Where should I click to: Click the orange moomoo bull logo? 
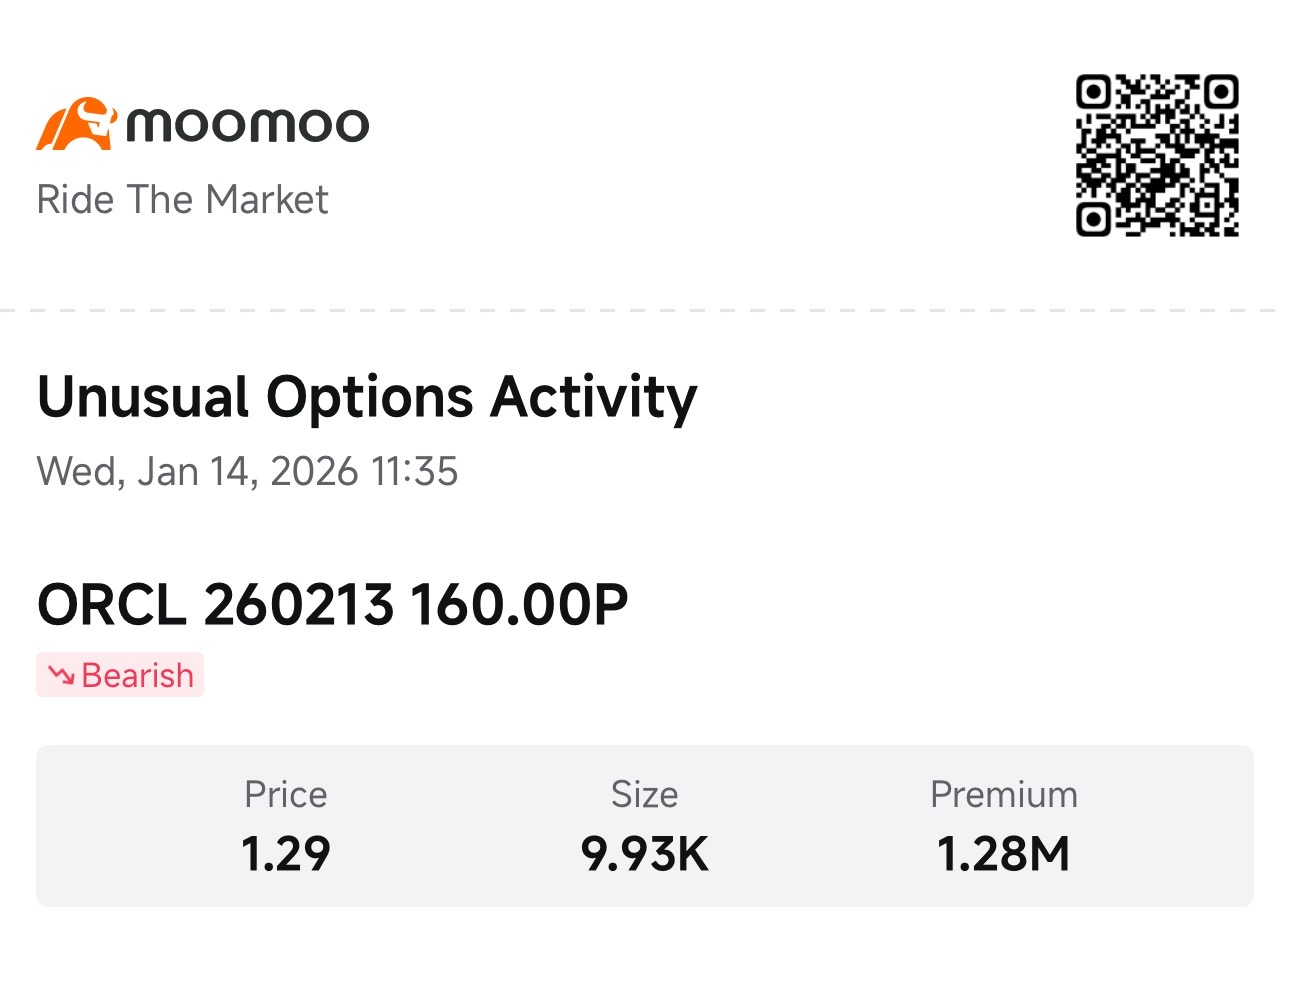coord(76,125)
